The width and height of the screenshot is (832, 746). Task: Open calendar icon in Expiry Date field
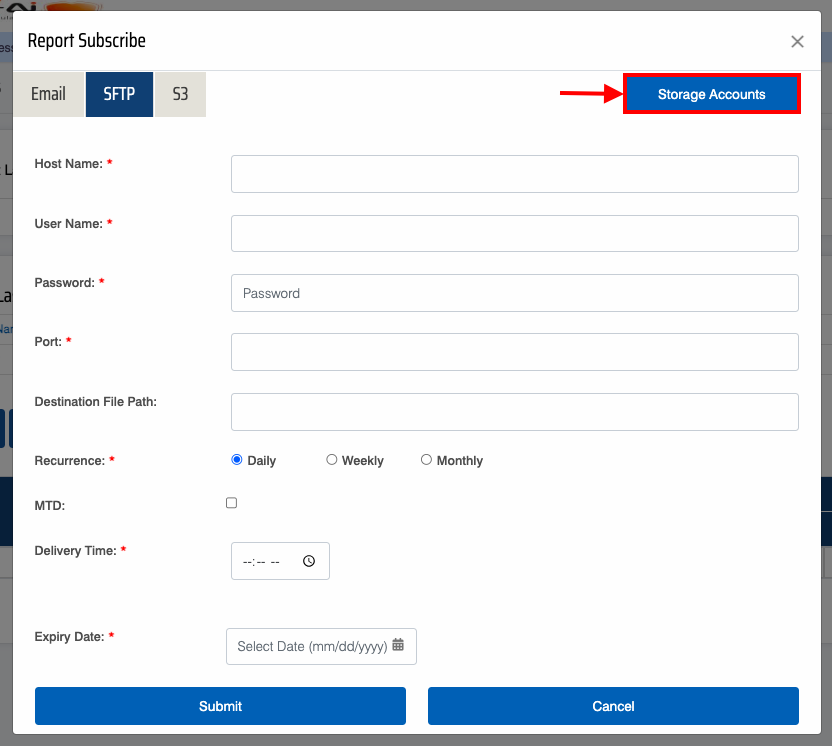click(398, 646)
